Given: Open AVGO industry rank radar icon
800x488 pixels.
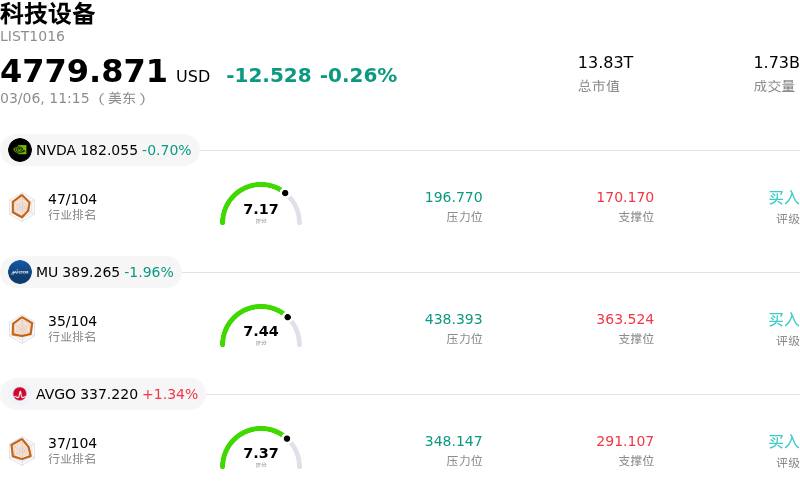Looking at the screenshot, I should (21, 450).
